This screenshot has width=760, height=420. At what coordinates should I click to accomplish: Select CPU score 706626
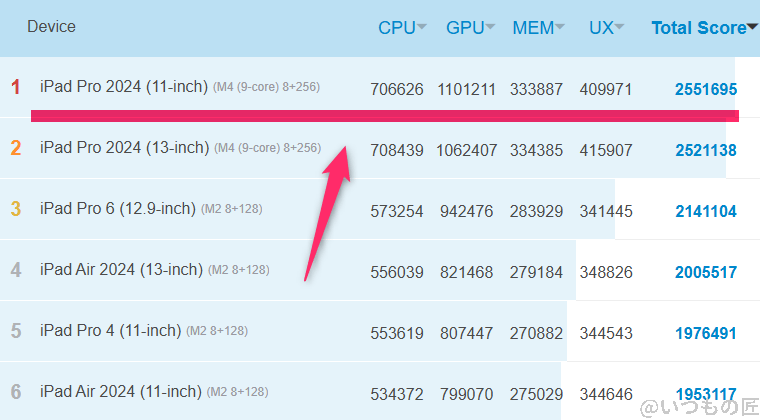397,89
